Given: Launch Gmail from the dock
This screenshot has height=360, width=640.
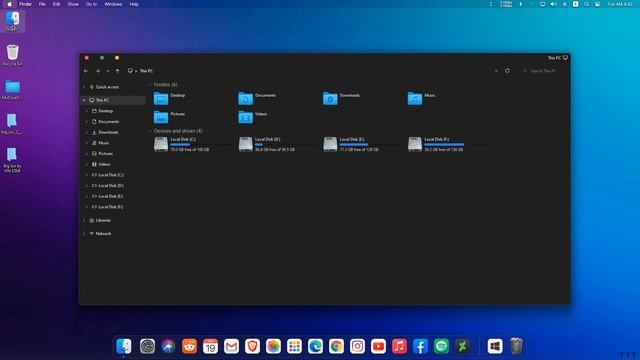Looking at the screenshot, I should pos(231,346).
